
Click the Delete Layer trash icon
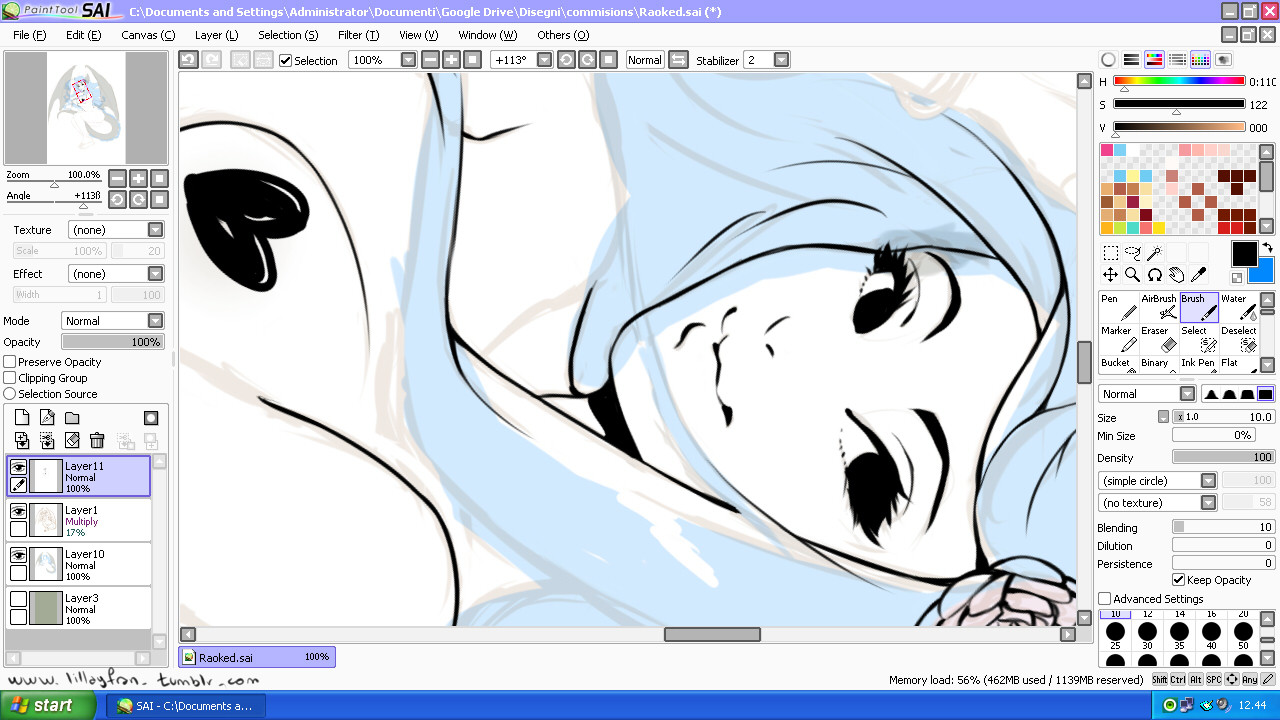pyautogui.click(x=97, y=440)
